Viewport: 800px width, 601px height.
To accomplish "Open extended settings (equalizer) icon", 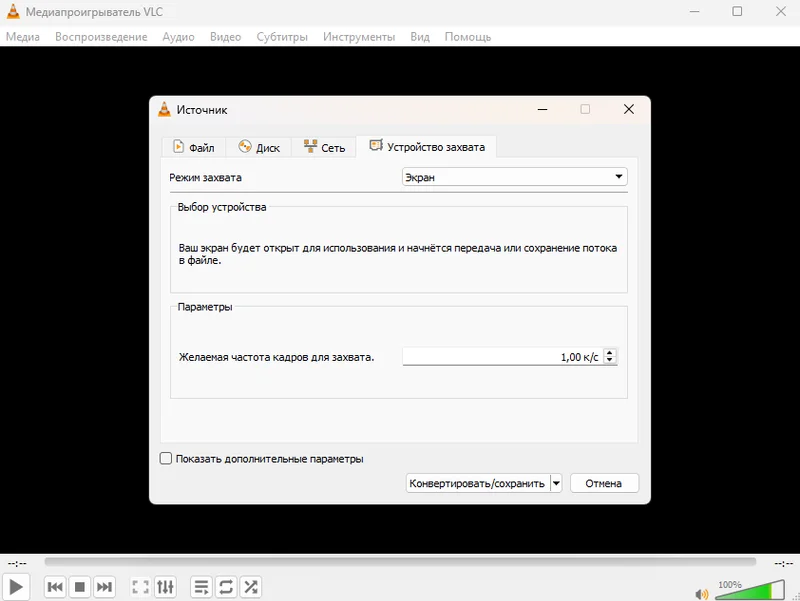I will pos(165,587).
